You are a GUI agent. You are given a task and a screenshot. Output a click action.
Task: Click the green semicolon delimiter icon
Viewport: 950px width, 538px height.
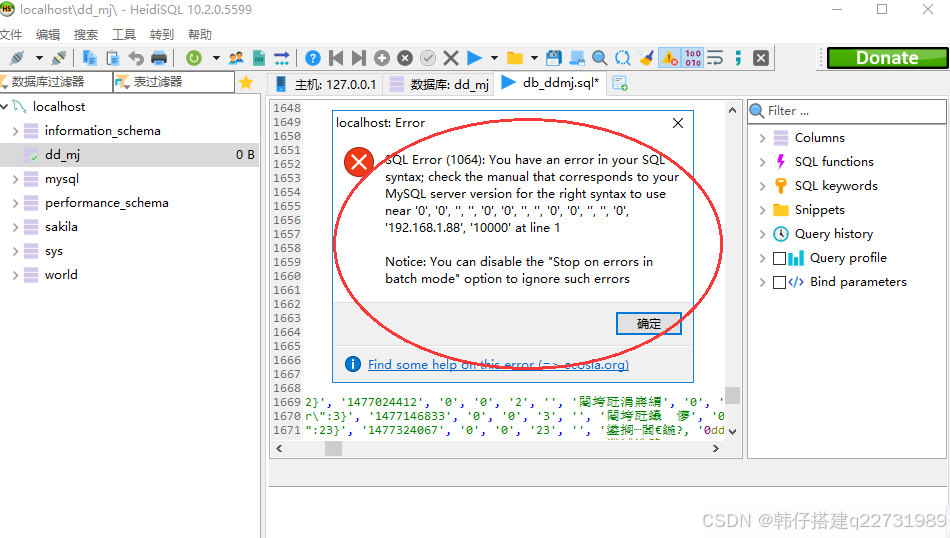[x=738, y=58]
